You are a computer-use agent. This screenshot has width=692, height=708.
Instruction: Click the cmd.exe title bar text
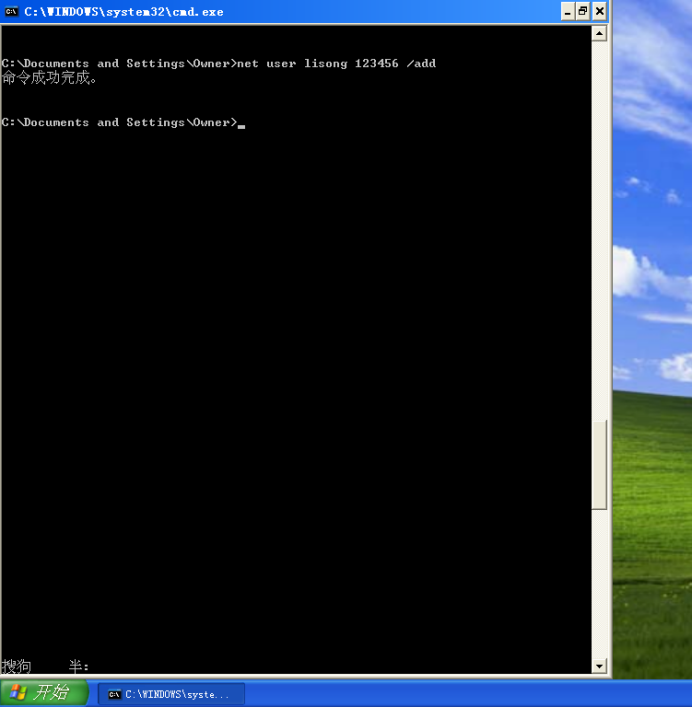(x=124, y=12)
